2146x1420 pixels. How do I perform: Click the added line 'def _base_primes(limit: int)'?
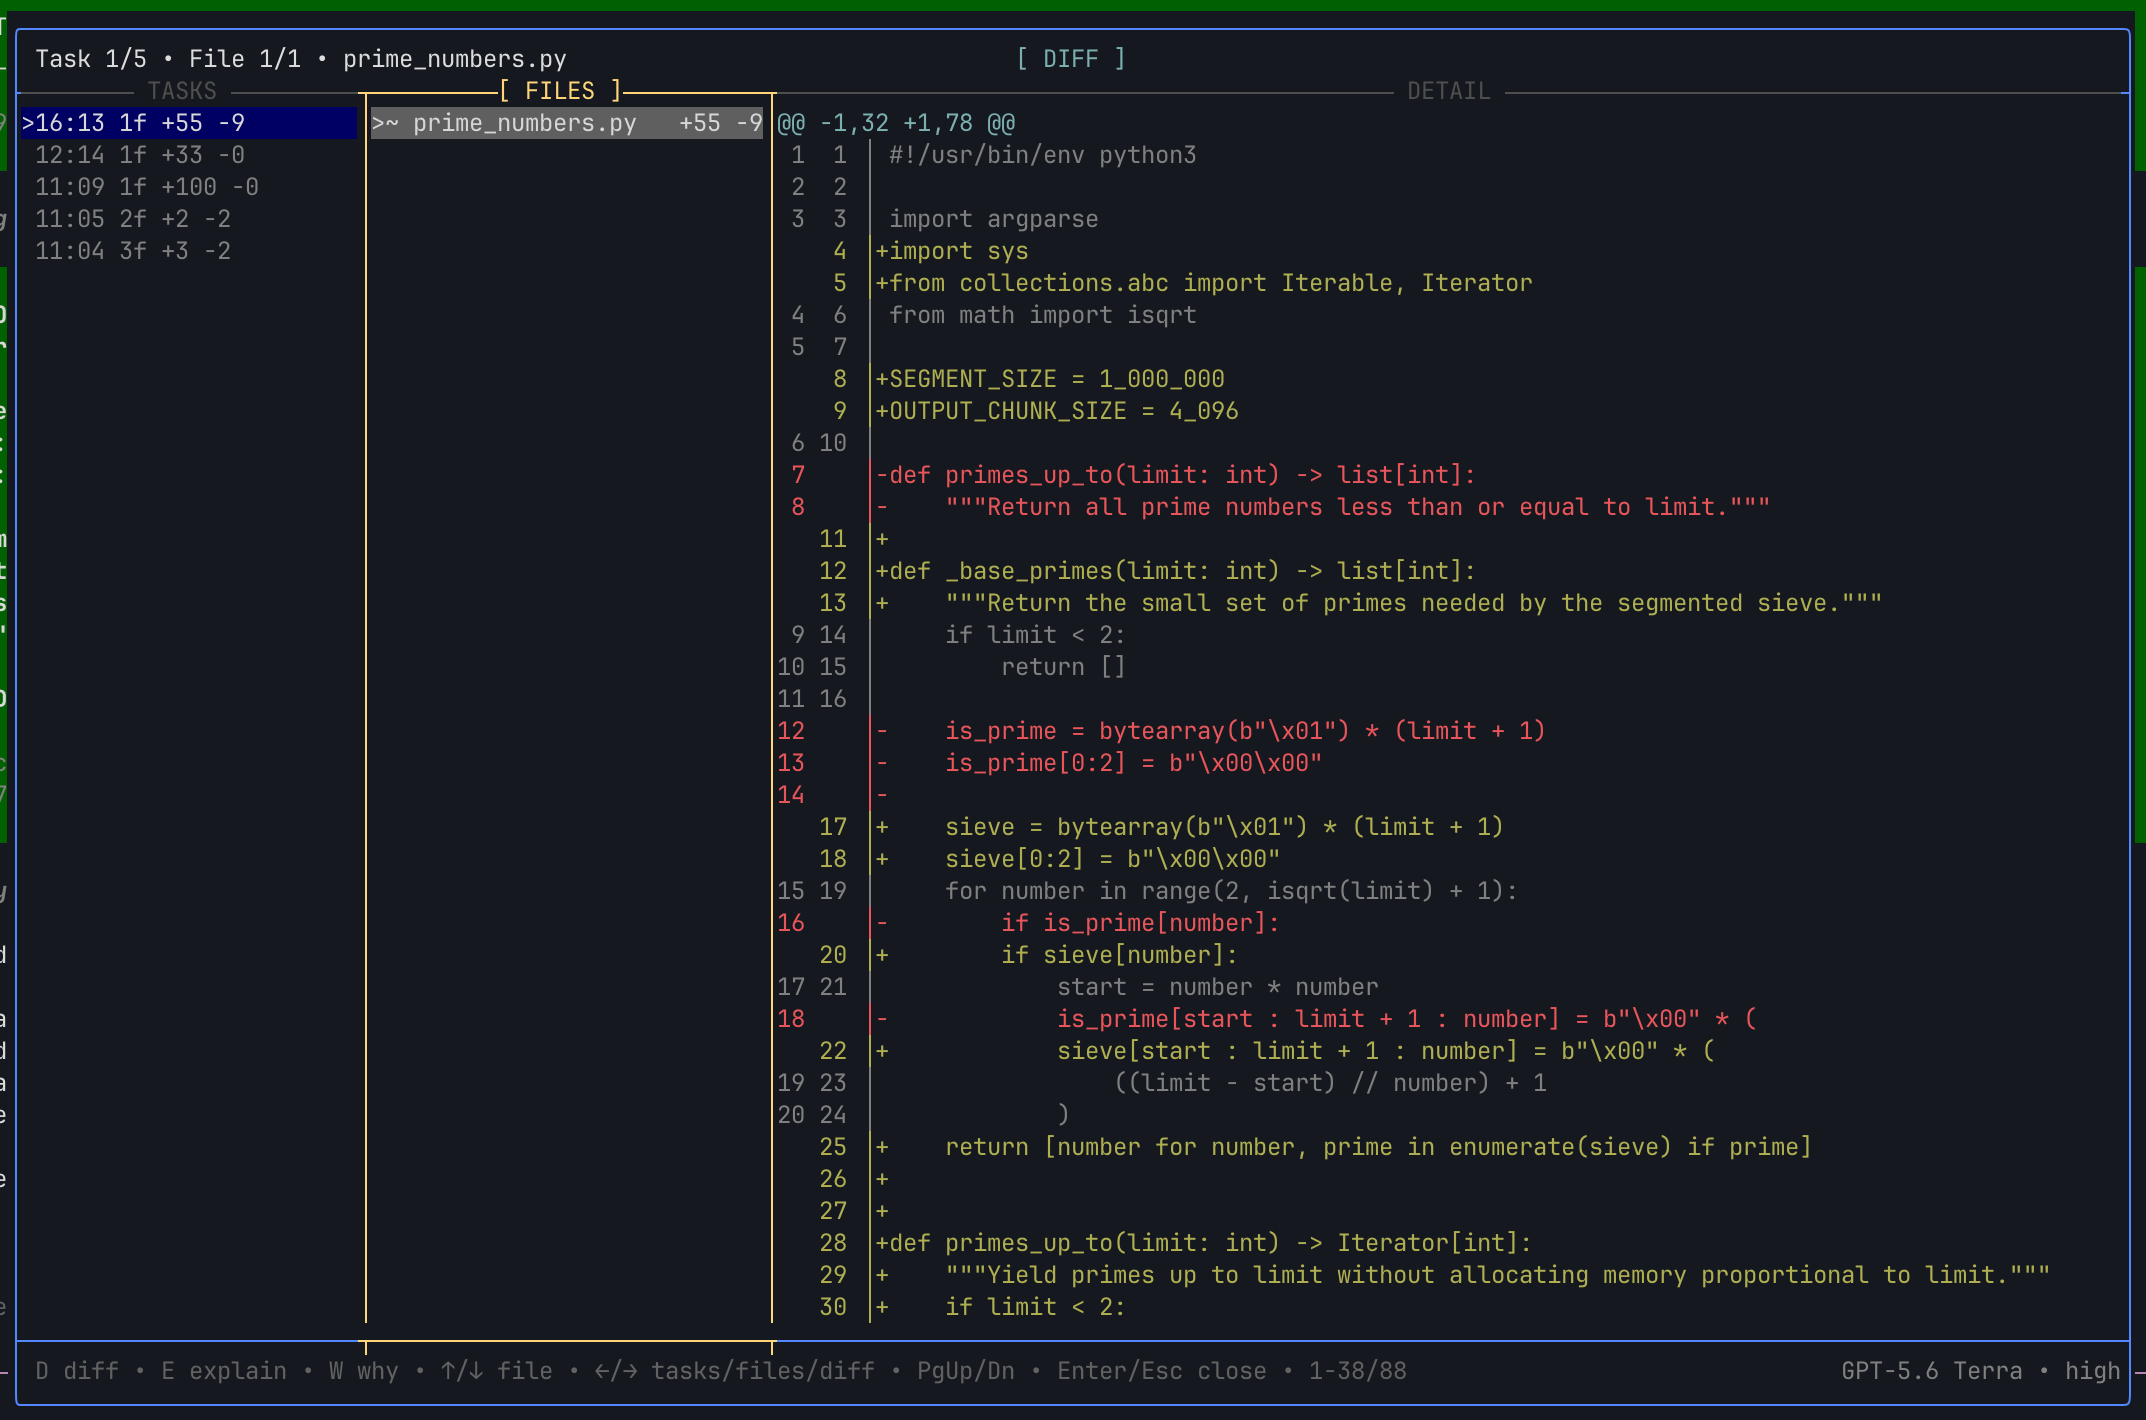point(1176,571)
